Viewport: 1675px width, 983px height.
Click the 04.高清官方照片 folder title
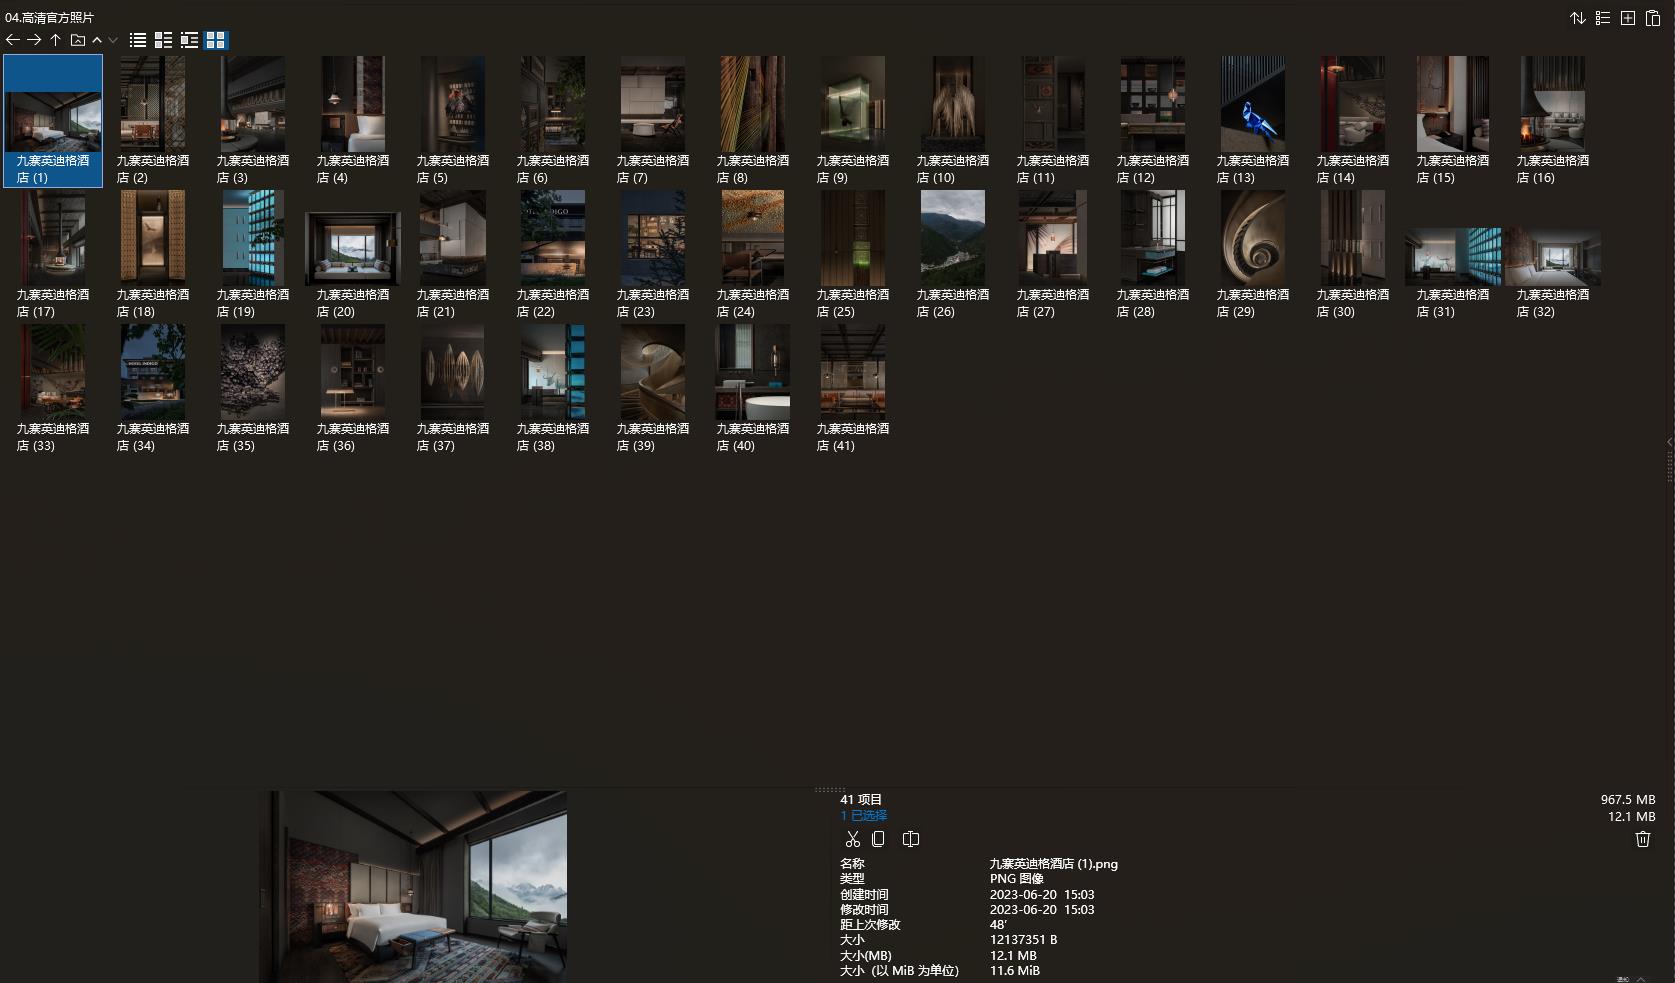(49, 18)
